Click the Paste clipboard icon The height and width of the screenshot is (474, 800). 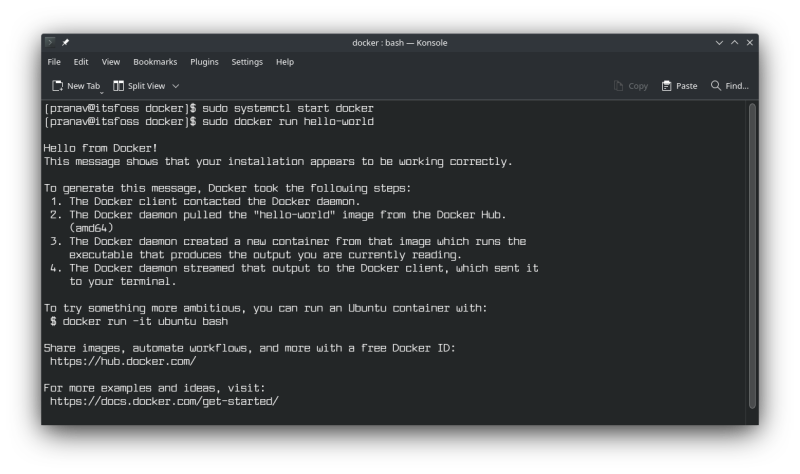(667, 86)
